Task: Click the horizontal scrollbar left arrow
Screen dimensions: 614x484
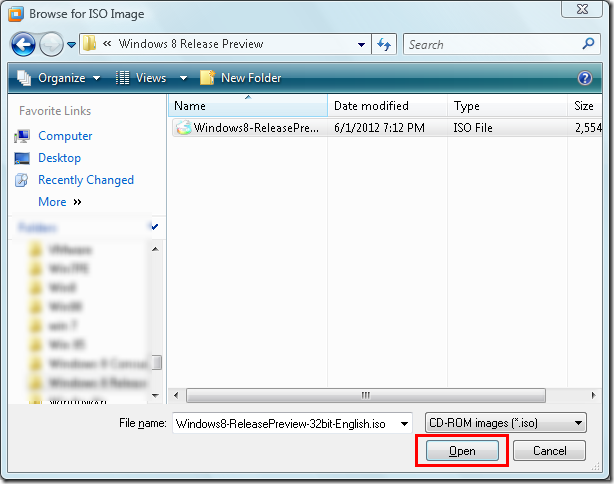Action: (x=176, y=396)
